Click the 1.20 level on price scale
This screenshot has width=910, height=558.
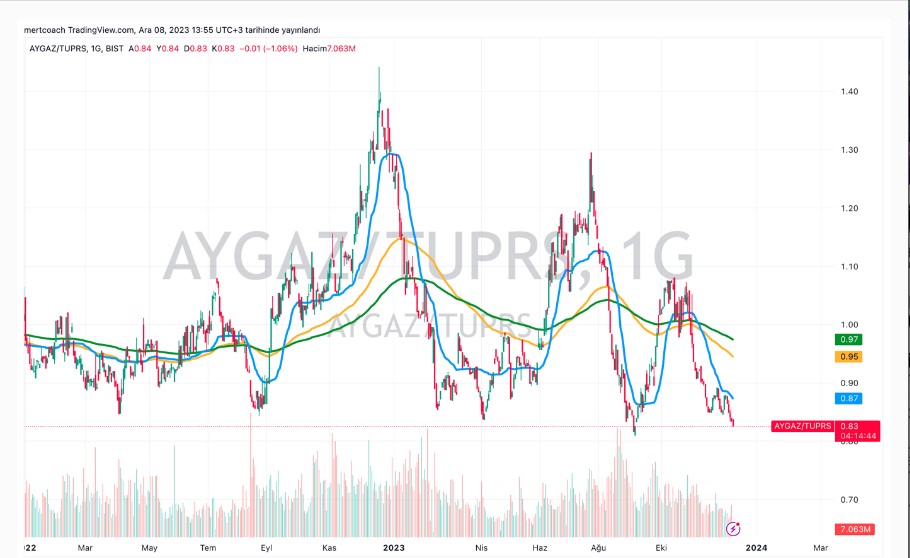(x=850, y=208)
